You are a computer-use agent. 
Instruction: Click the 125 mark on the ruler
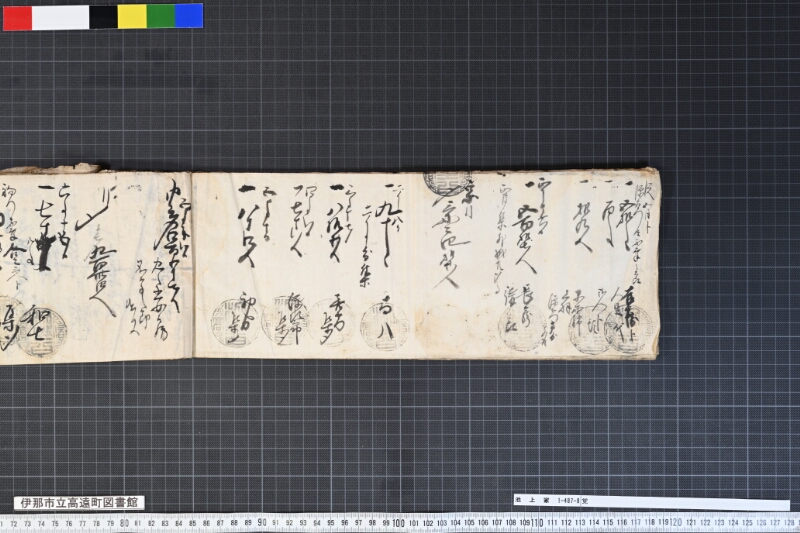747,523
